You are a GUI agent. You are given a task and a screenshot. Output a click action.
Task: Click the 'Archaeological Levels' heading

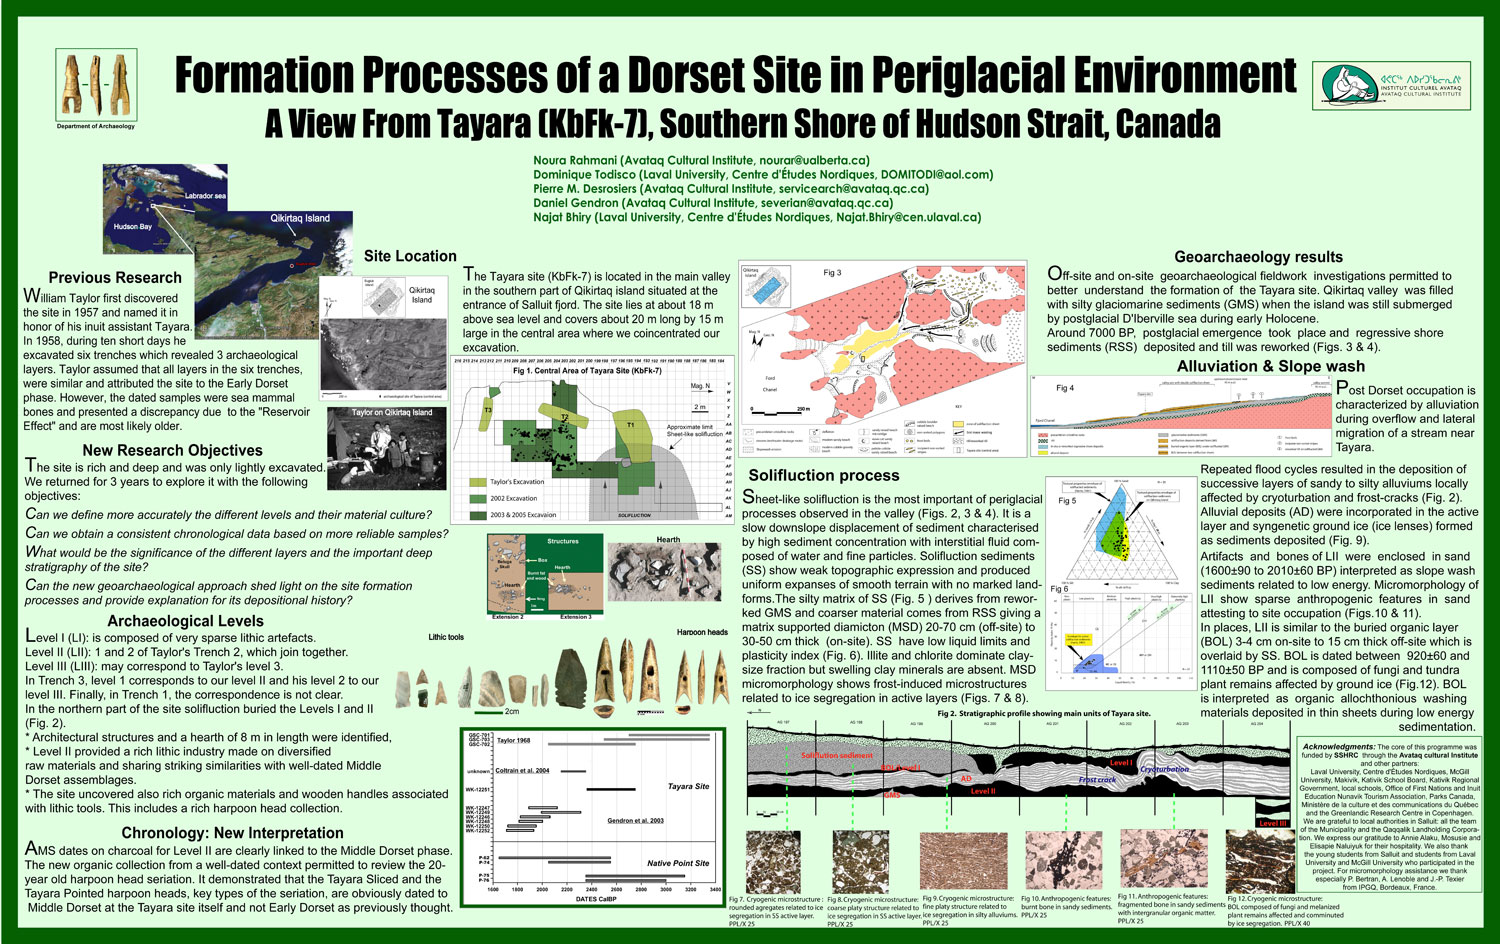pos(186,621)
